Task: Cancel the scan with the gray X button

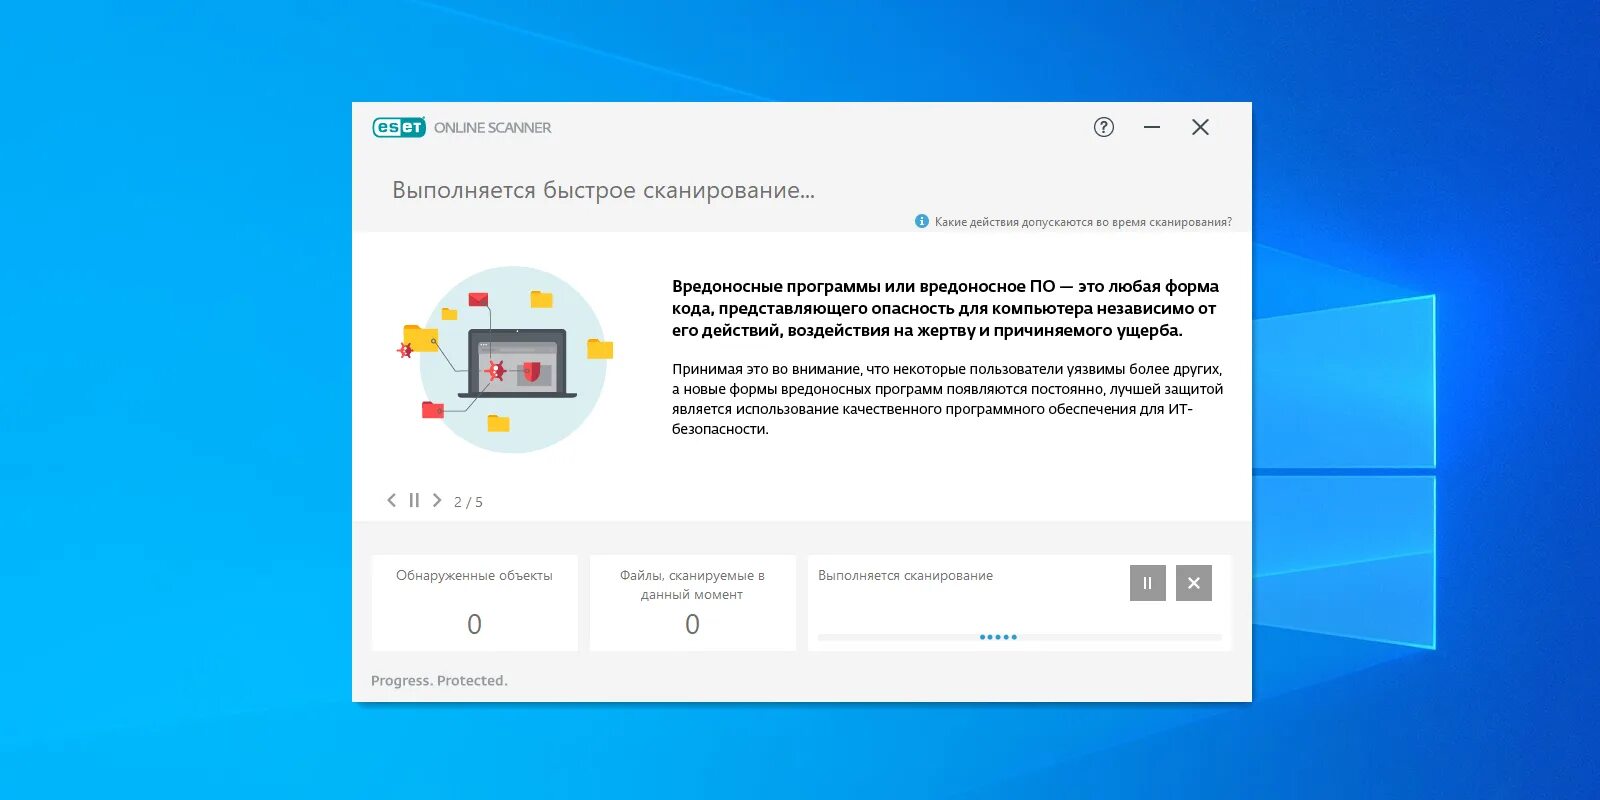Action: pos(1194,583)
